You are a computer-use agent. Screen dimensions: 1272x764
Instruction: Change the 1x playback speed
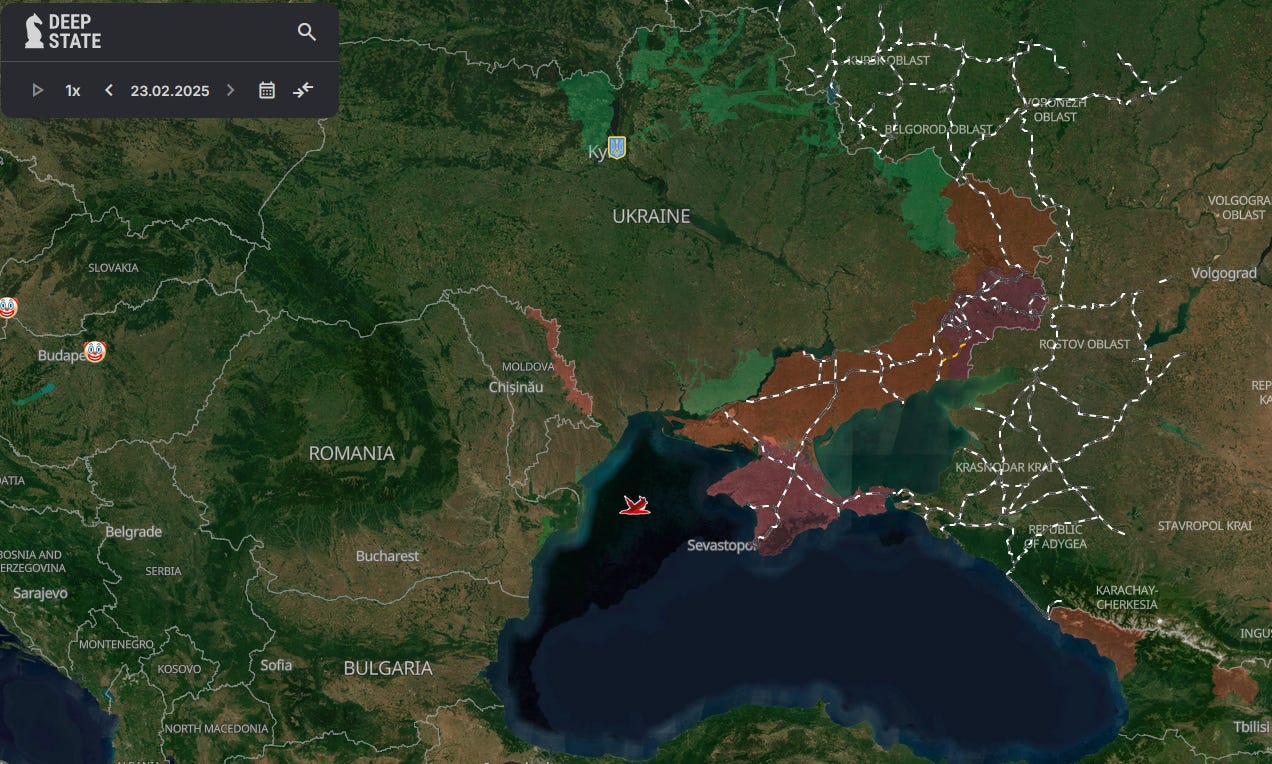tap(73, 90)
